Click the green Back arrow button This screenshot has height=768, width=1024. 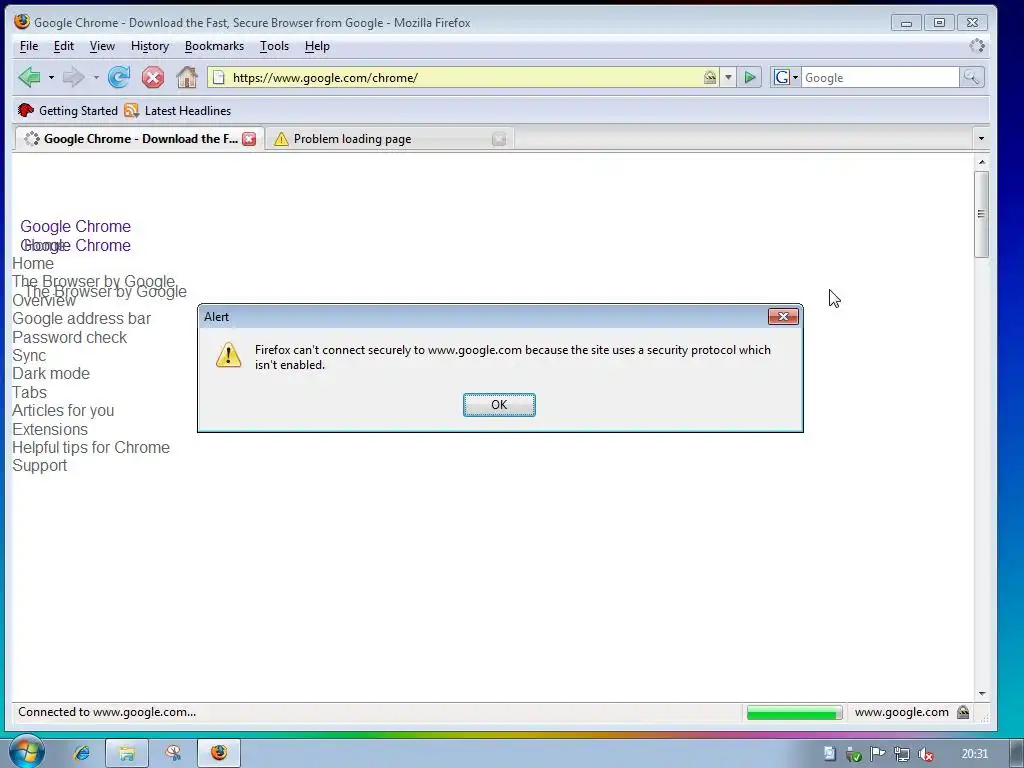(29, 77)
